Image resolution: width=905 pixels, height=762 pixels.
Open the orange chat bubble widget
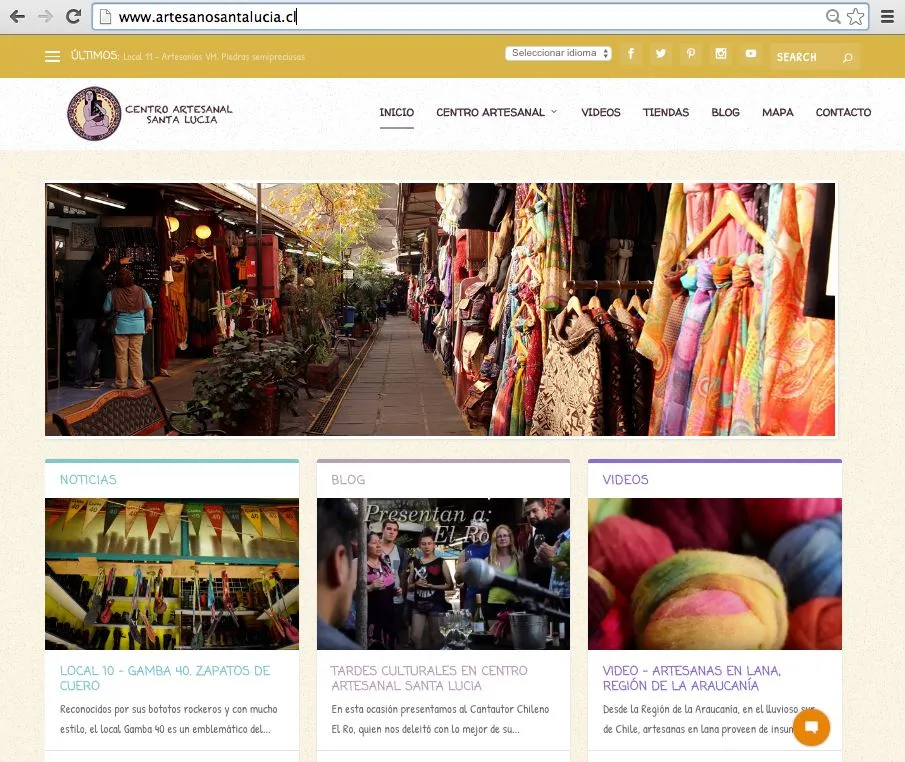811,727
